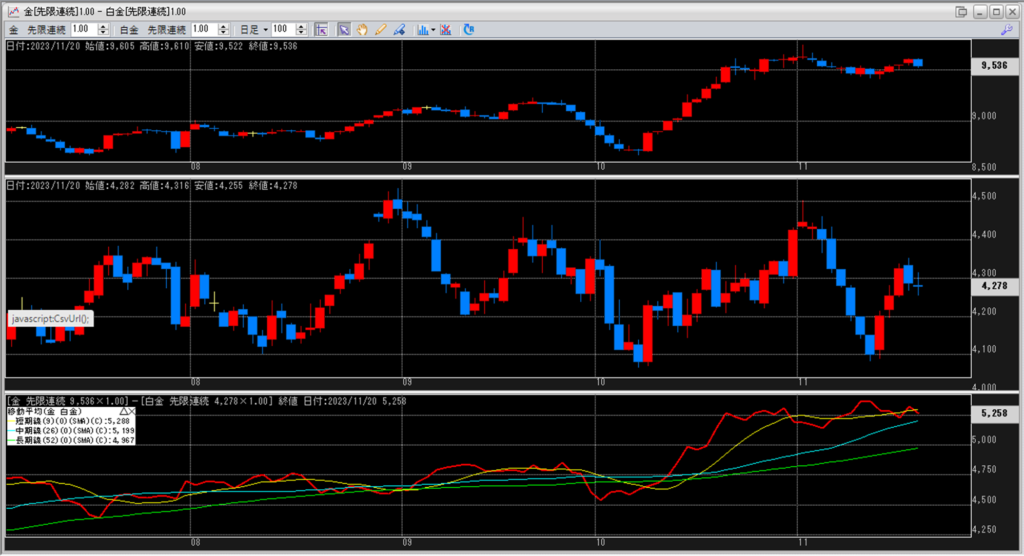This screenshot has height=556, width=1024.
Task: Click the remove indicators chart icon
Action: (x=446, y=30)
